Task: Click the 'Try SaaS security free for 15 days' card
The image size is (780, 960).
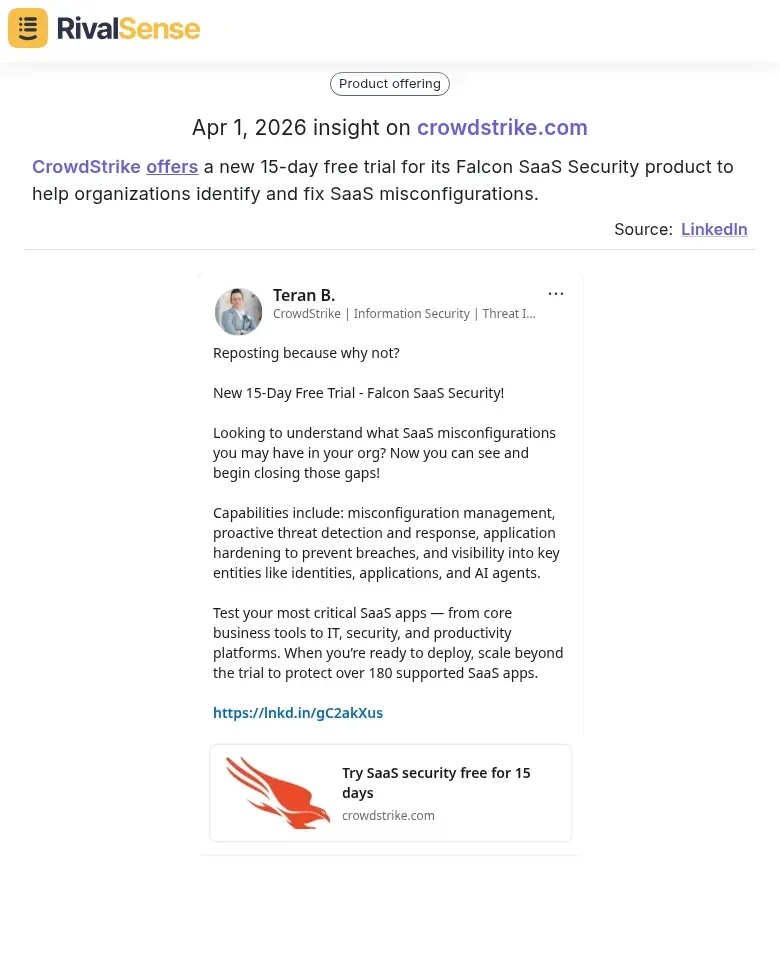Action: (436, 782)
